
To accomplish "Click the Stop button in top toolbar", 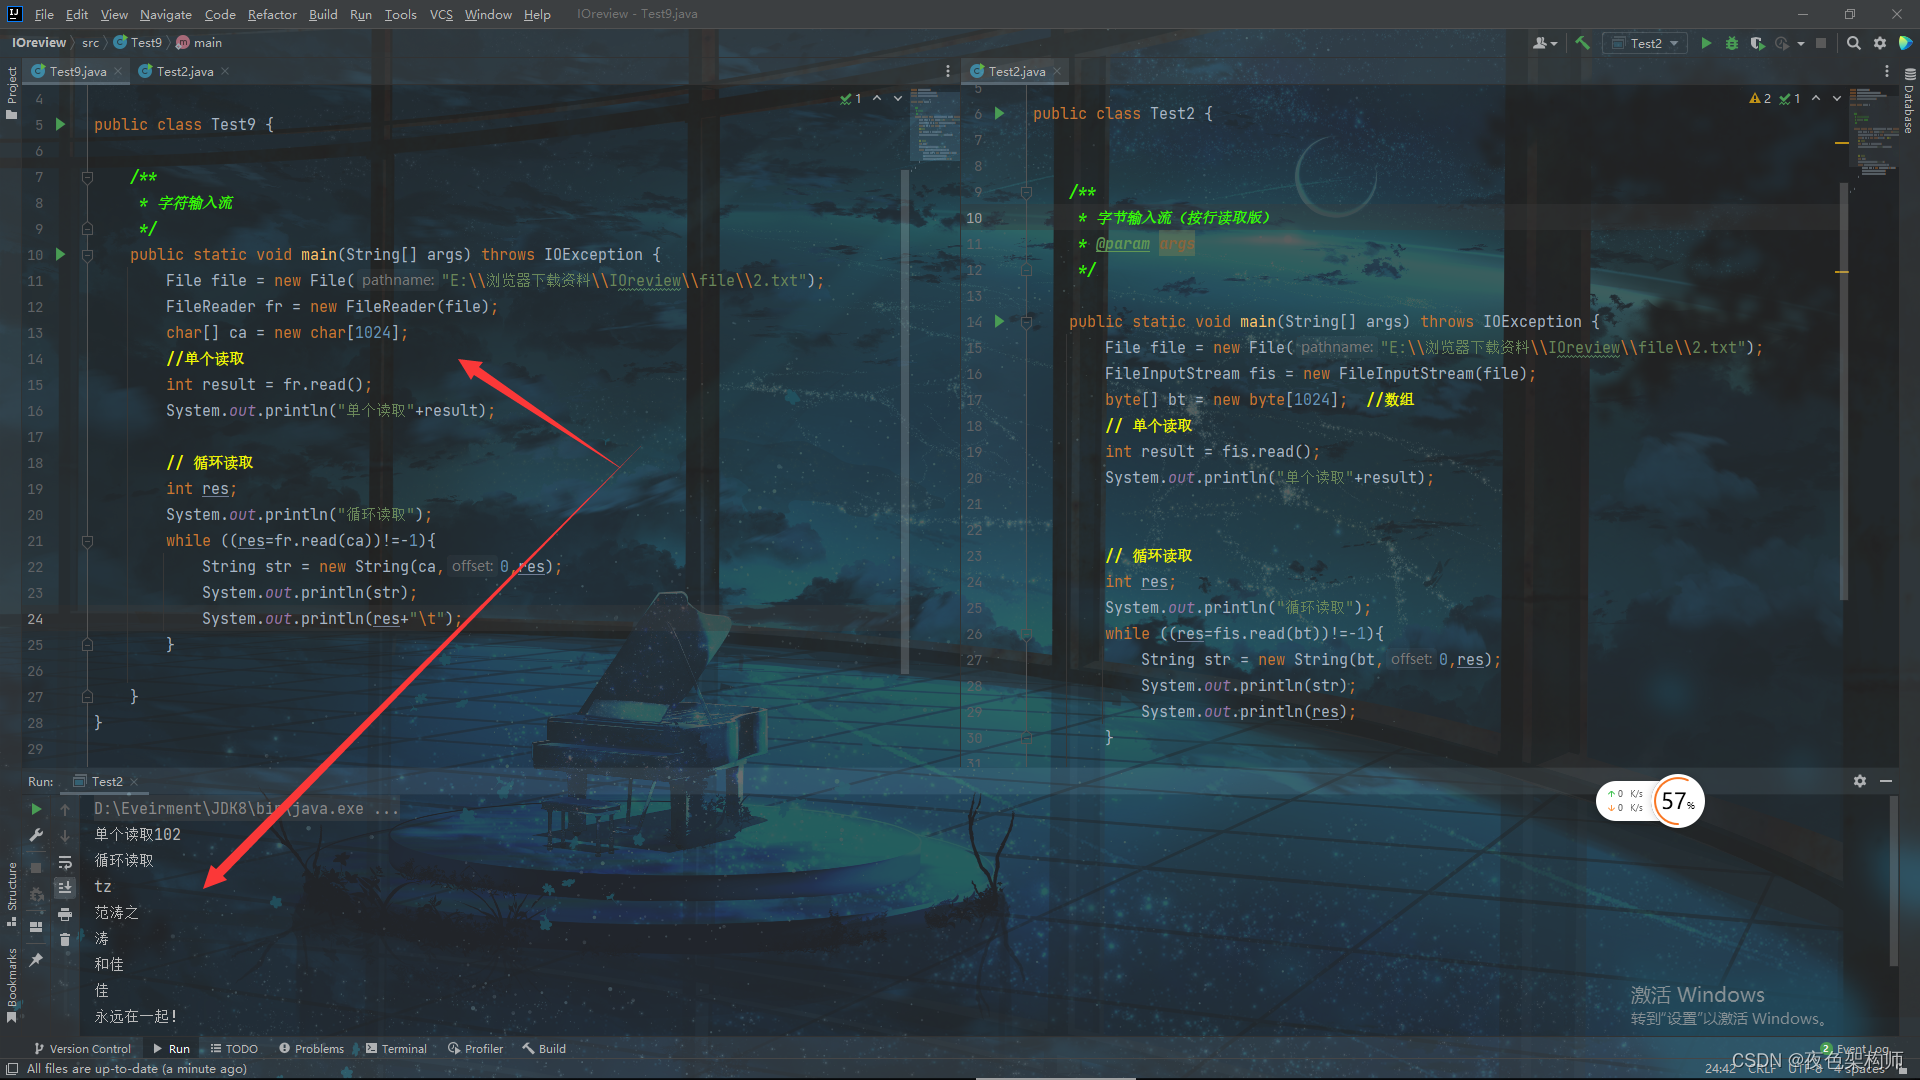I will [1821, 43].
